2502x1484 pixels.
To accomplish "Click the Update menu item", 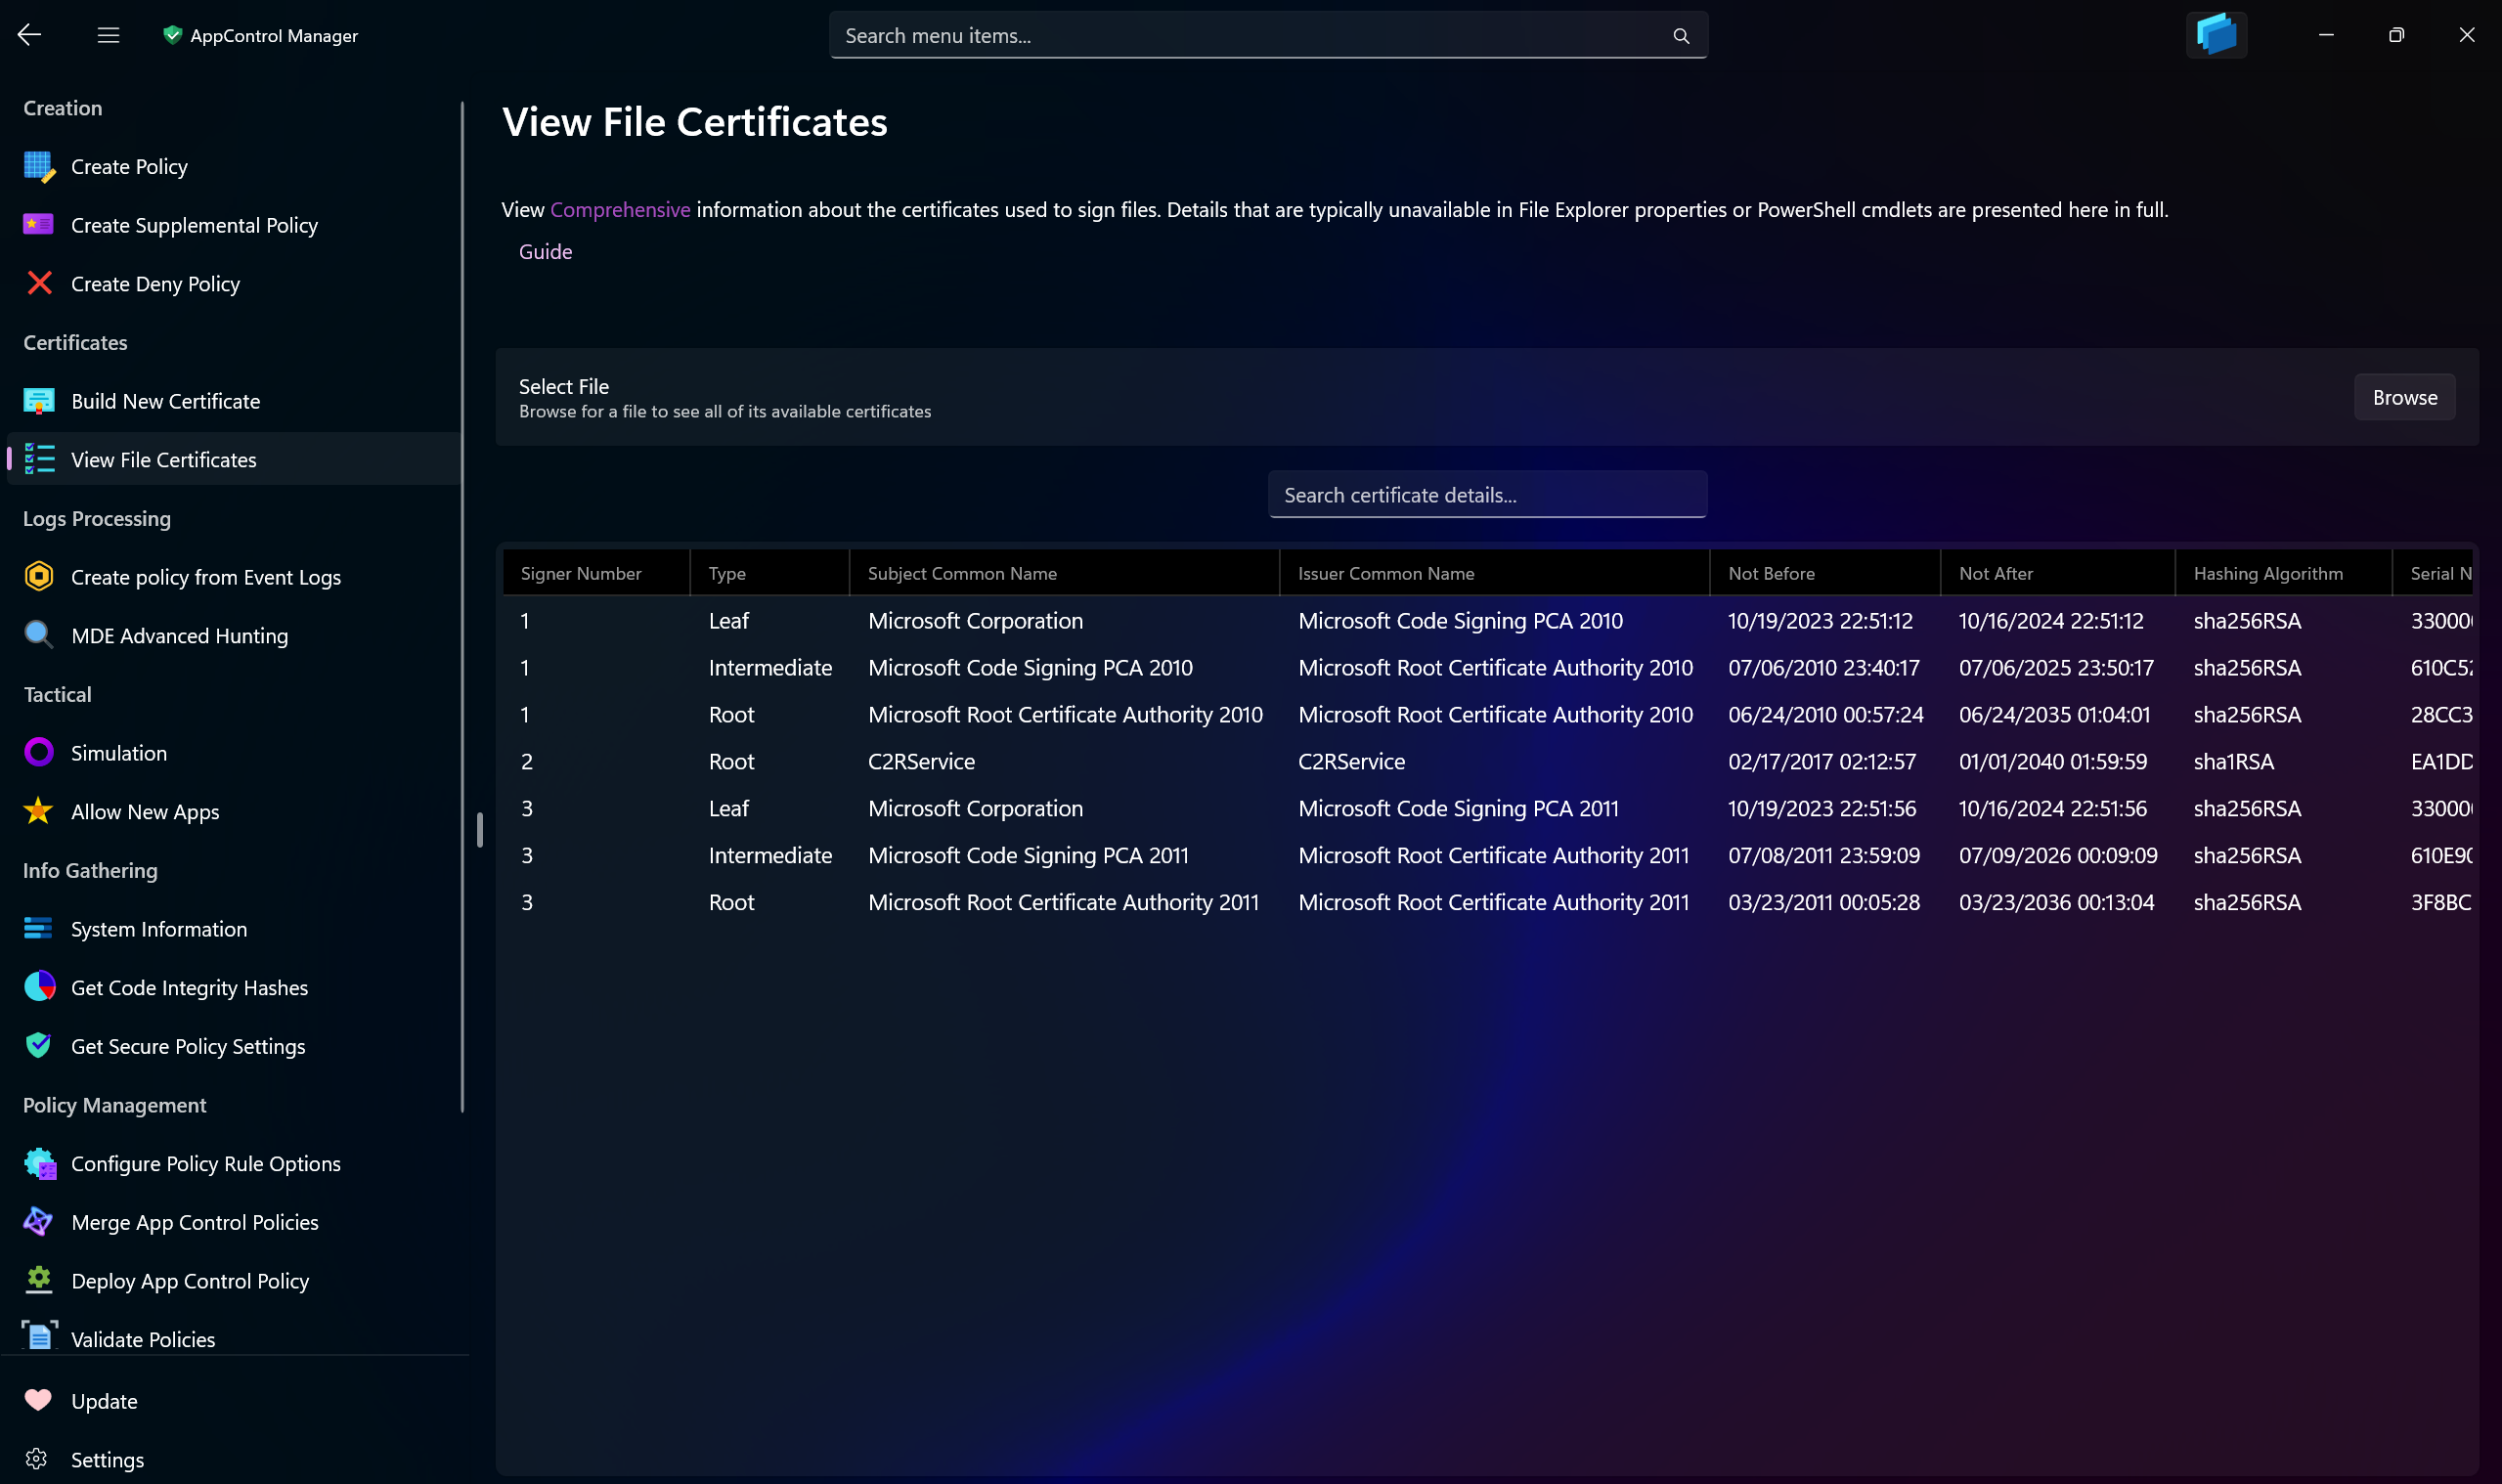I will coord(103,1399).
